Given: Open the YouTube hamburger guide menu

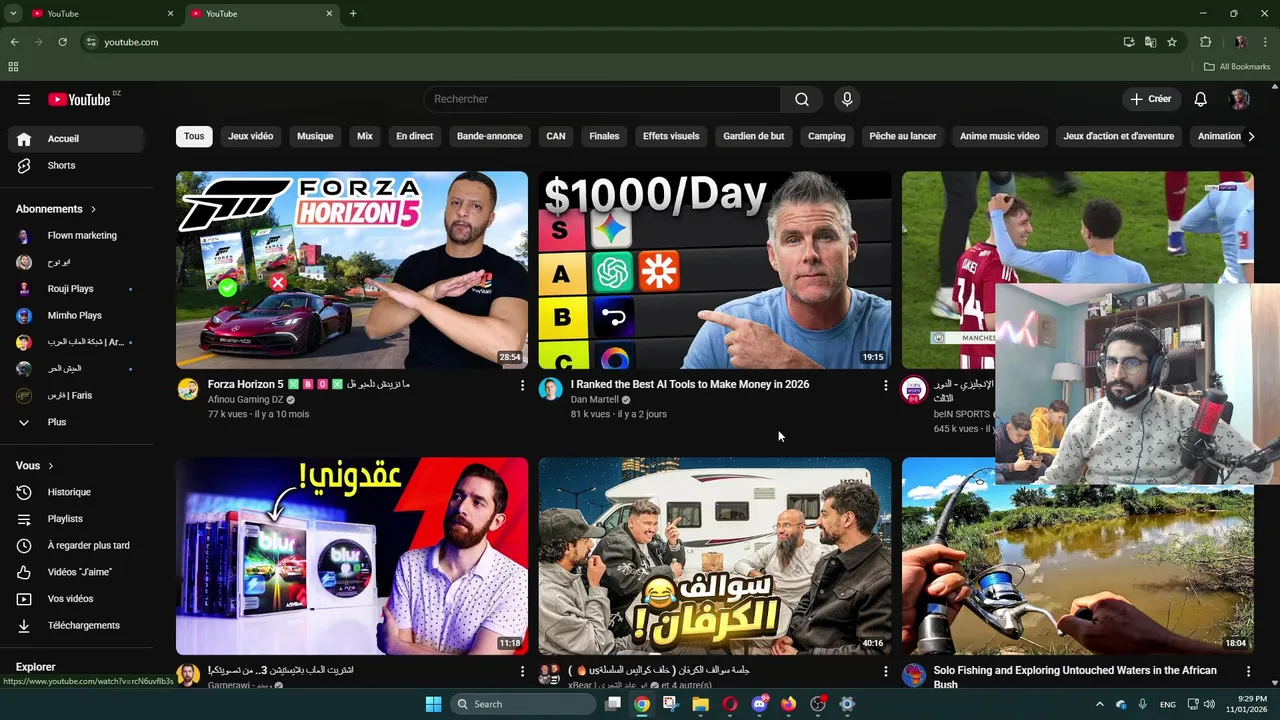Looking at the screenshot, I should [24, 99].
